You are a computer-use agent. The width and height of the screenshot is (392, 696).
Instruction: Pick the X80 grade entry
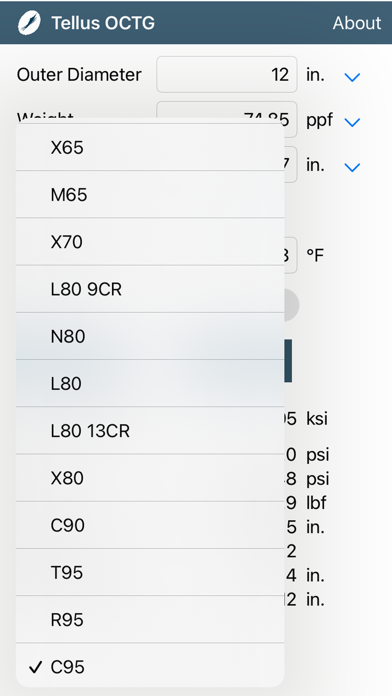point(150,478)
